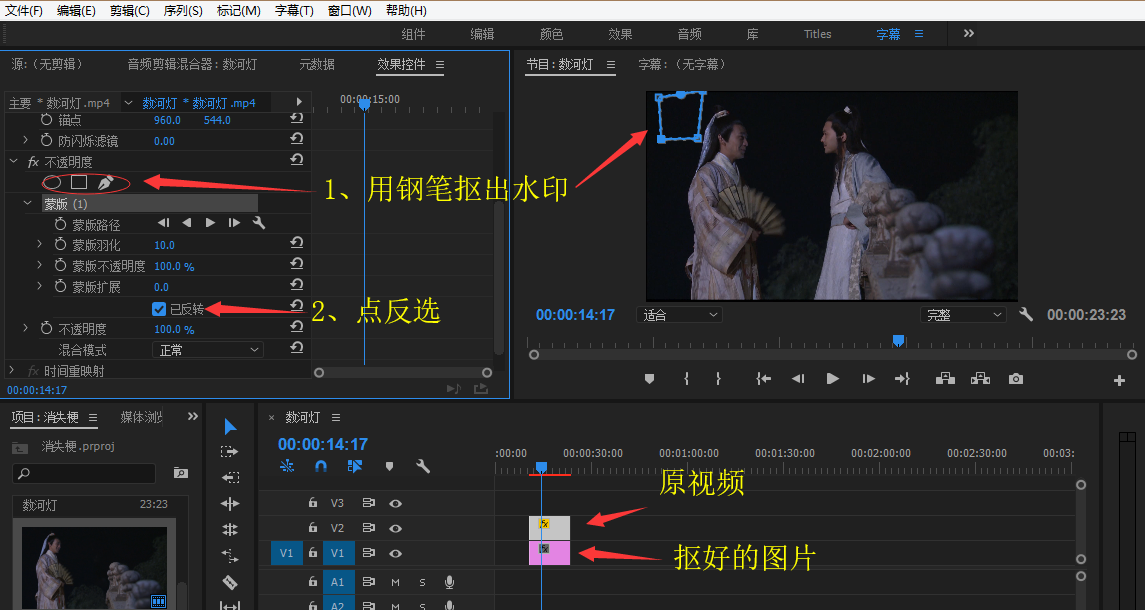This screenshot has height=610, width=1145.
Task: Toggle stopwatch animation for 蒙版不透明度
Action: (61, 265)
